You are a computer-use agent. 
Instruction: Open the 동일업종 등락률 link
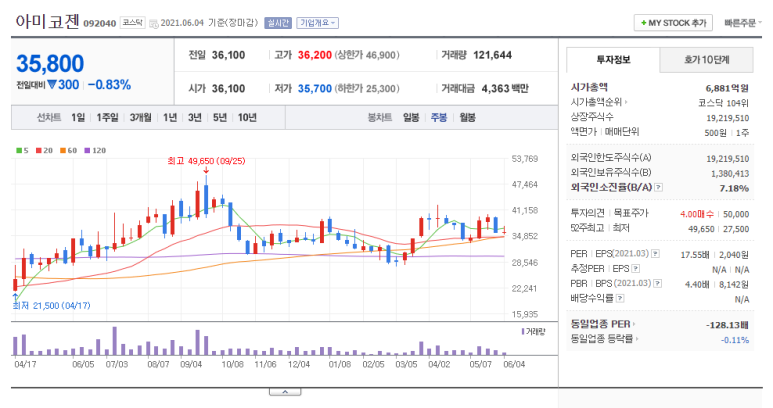tap(604, 339)
